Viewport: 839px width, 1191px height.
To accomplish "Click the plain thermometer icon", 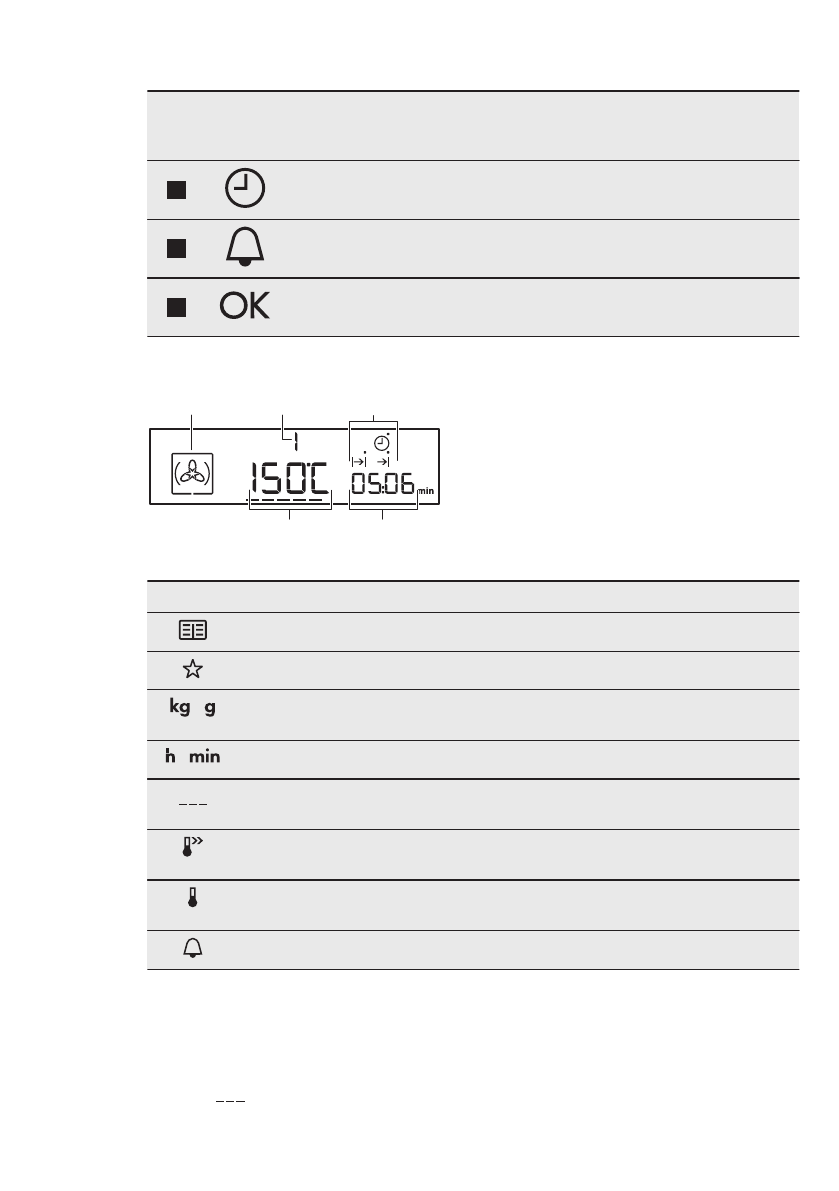I will [191, 899].
